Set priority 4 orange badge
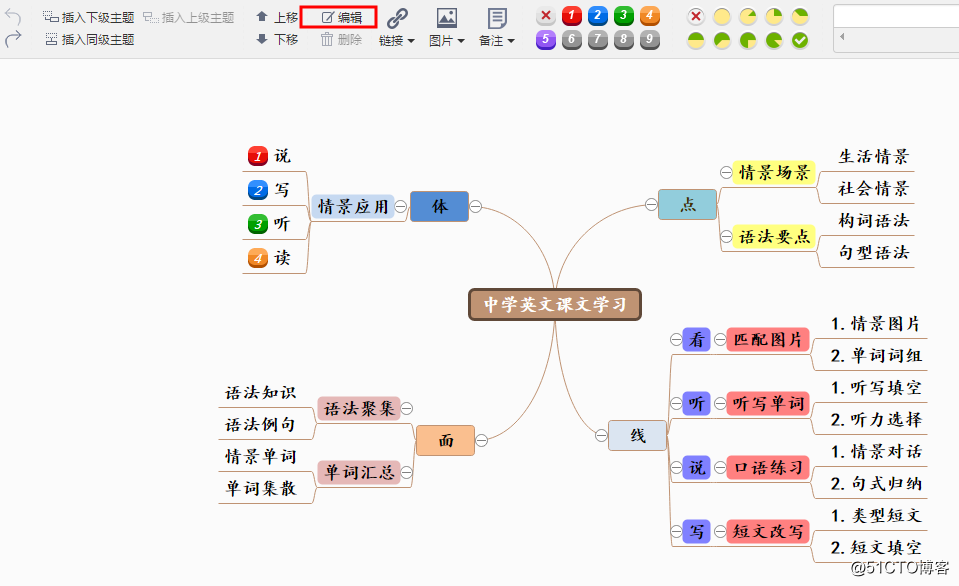Image resolution: width=959 pixels, height=586 pixels. click(650, 16)
